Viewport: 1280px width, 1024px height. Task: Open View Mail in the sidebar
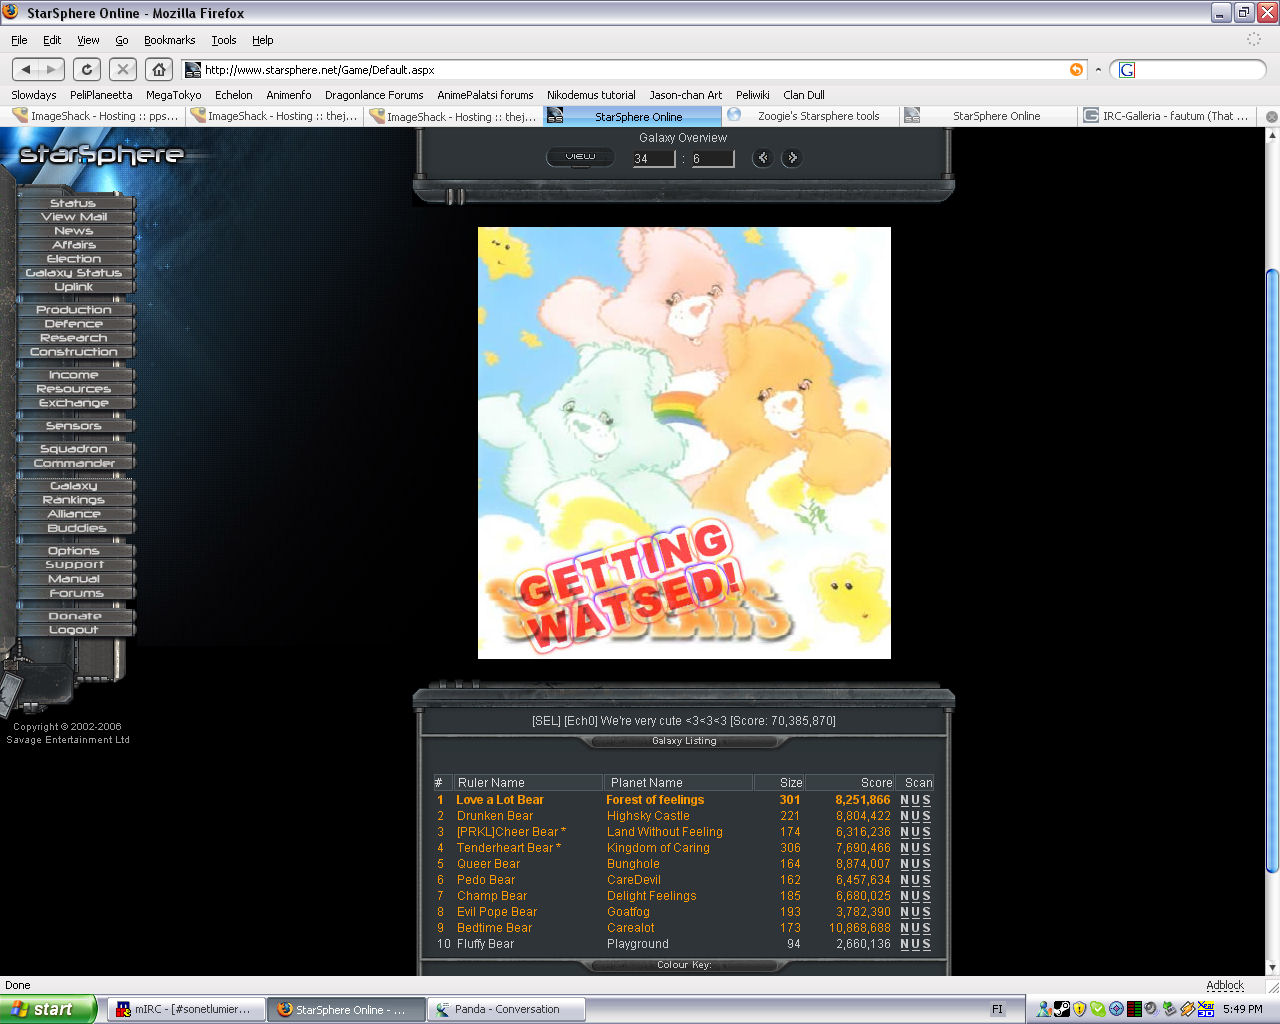coord(73,217)
